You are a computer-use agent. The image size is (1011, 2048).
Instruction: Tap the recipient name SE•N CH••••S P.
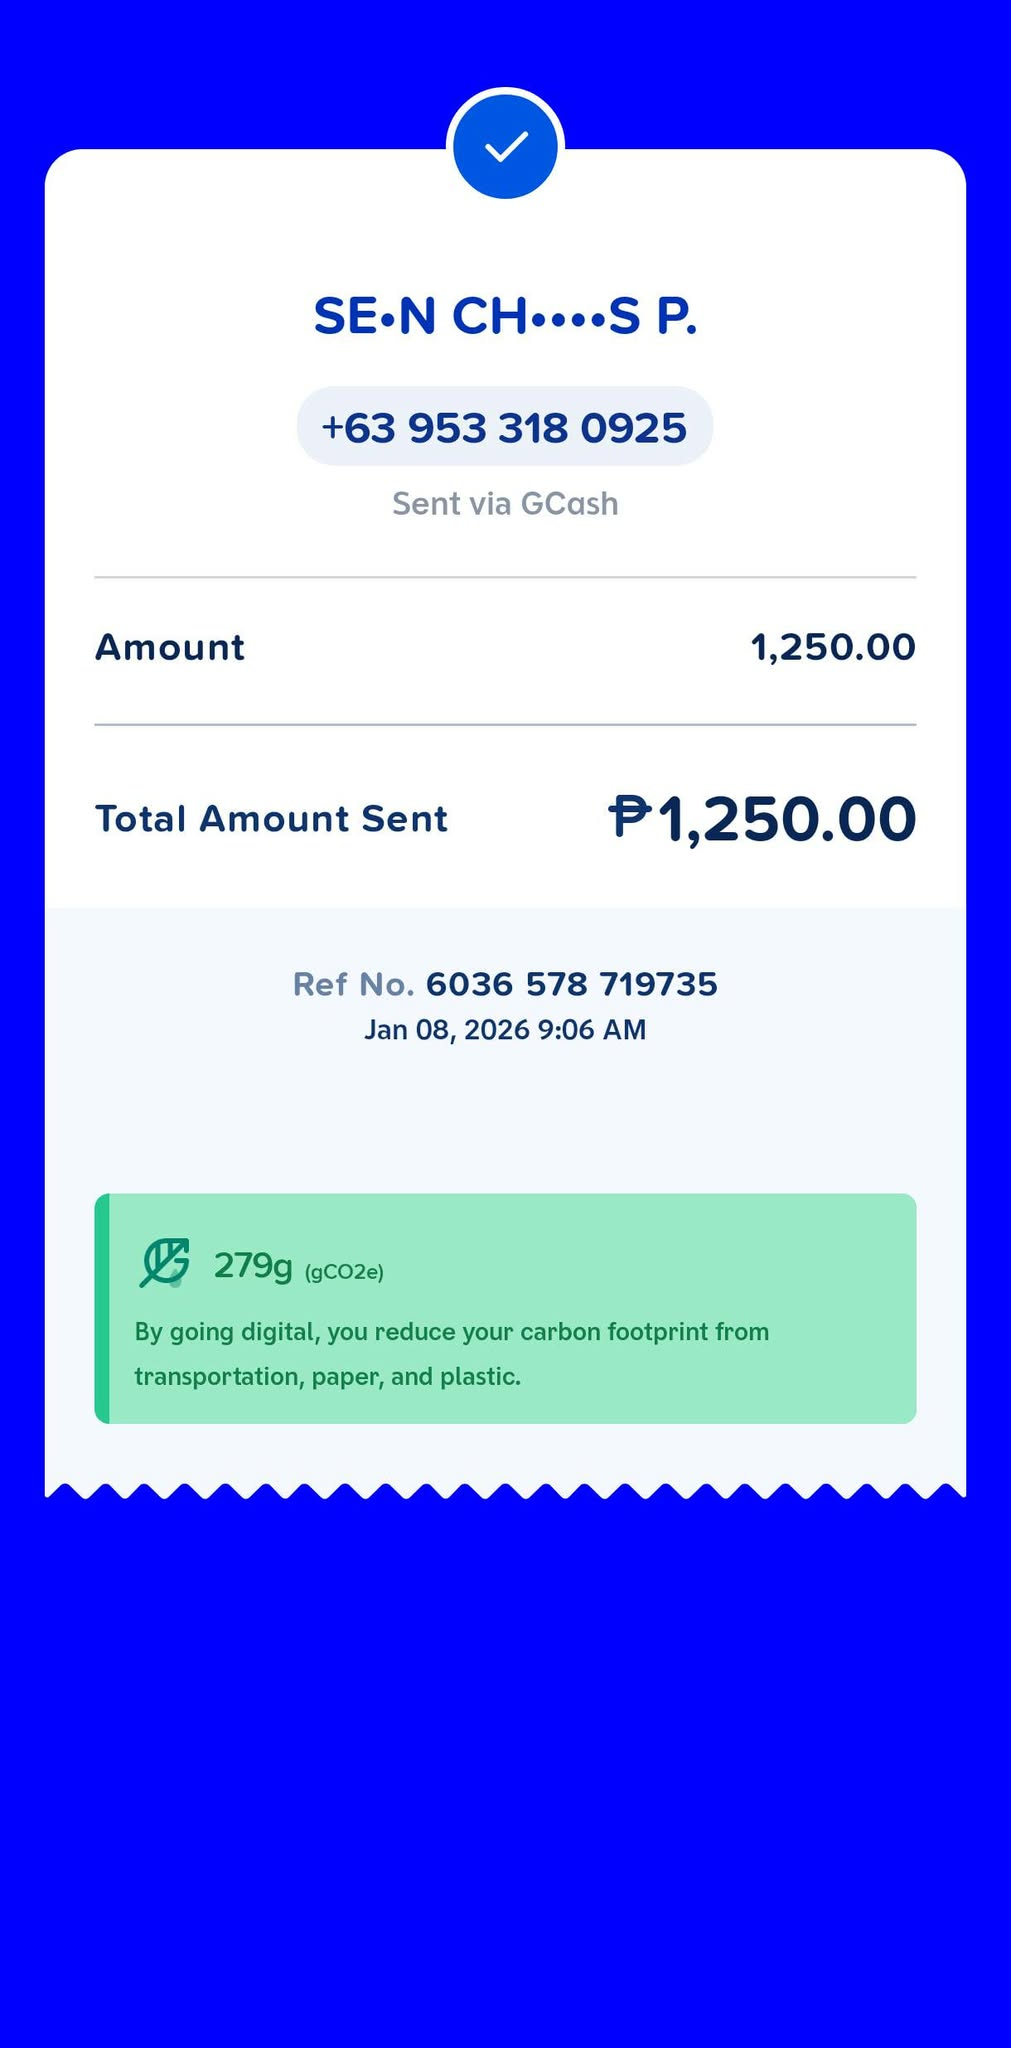(x=505, y=316)
